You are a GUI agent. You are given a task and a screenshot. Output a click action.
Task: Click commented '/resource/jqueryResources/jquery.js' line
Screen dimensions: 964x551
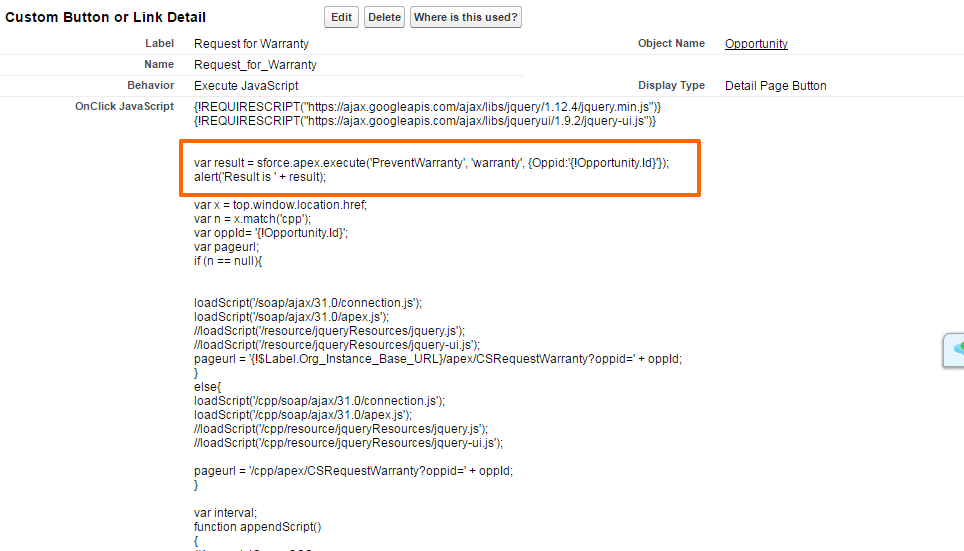(x=330, y=331)
